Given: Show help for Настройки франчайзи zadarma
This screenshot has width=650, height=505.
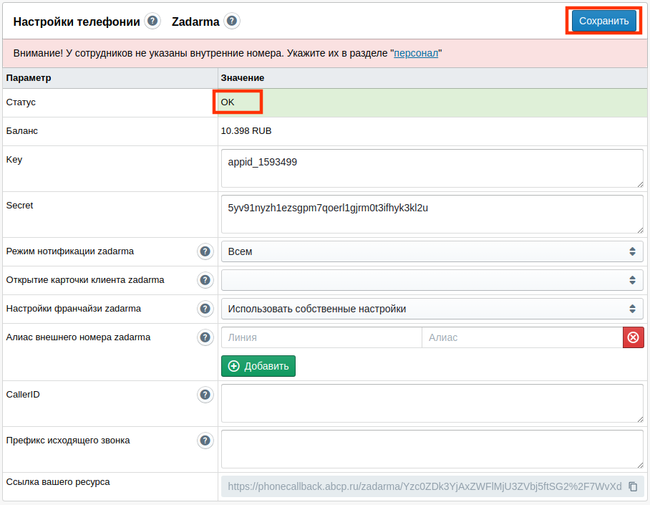Looking at the screenshot, I should (205, 309).
